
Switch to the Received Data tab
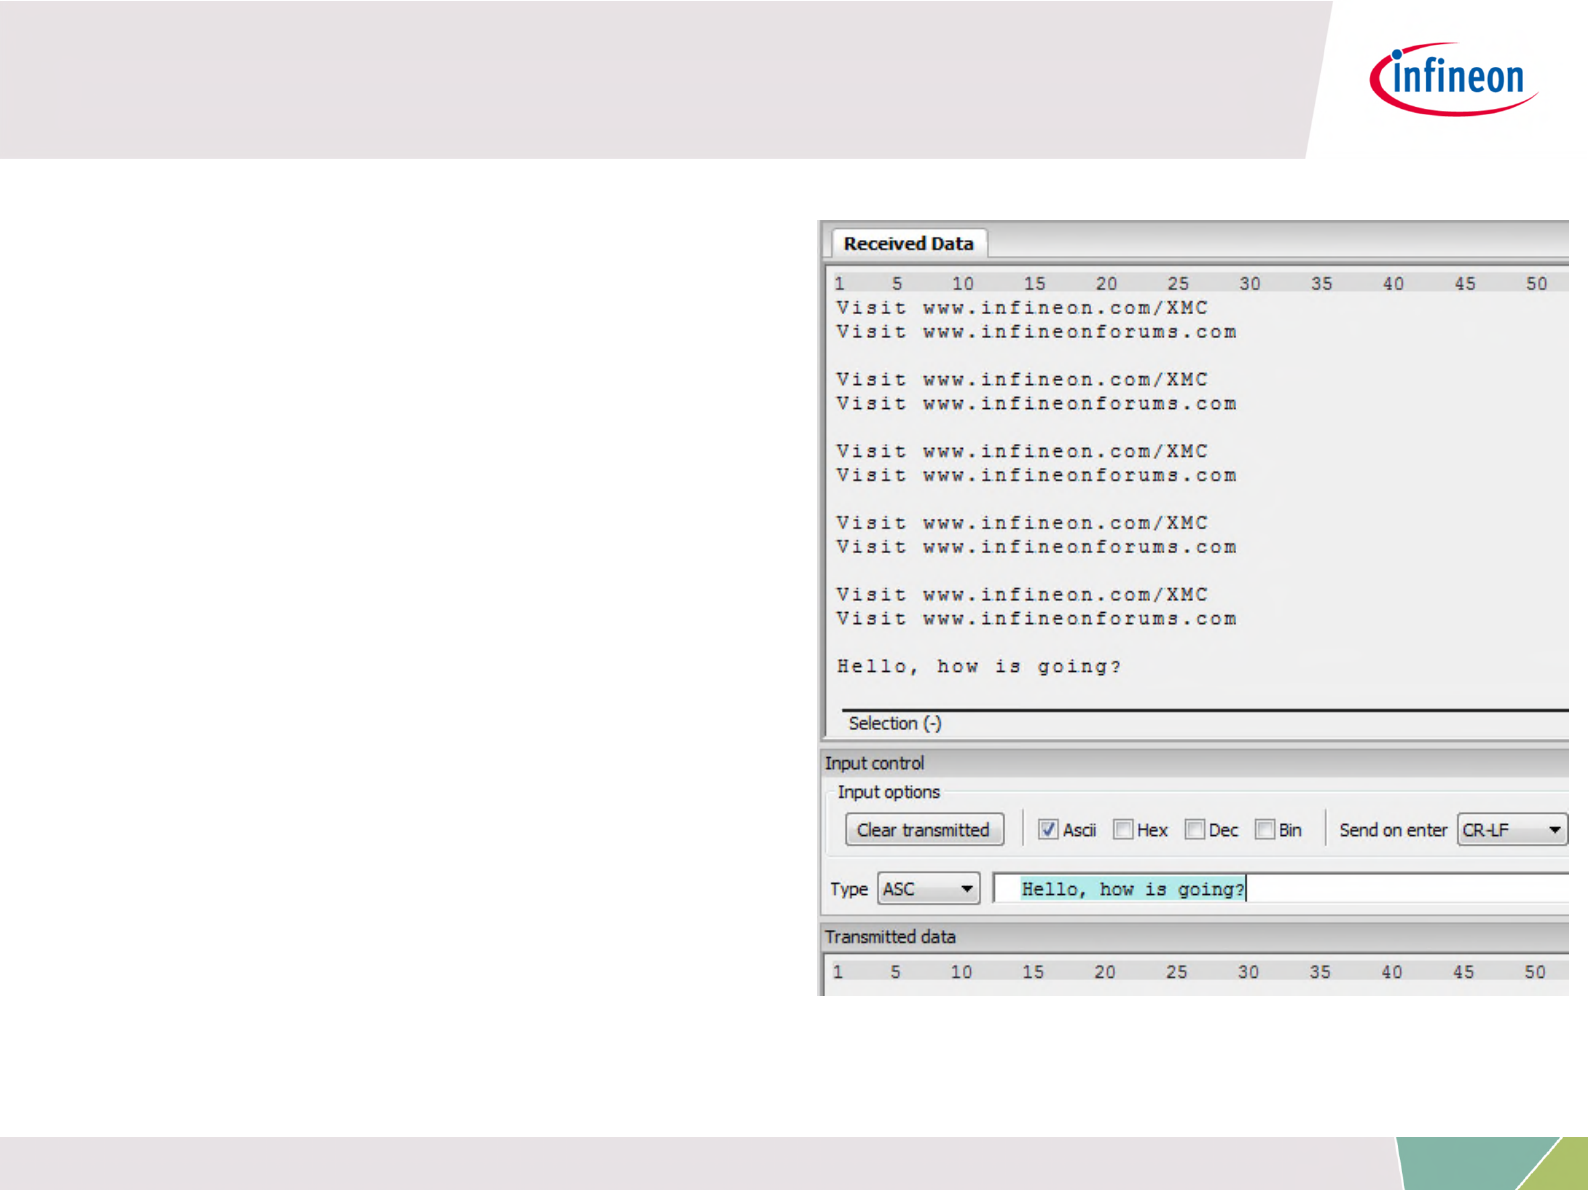pyautogui.click(x=908, y=243)
